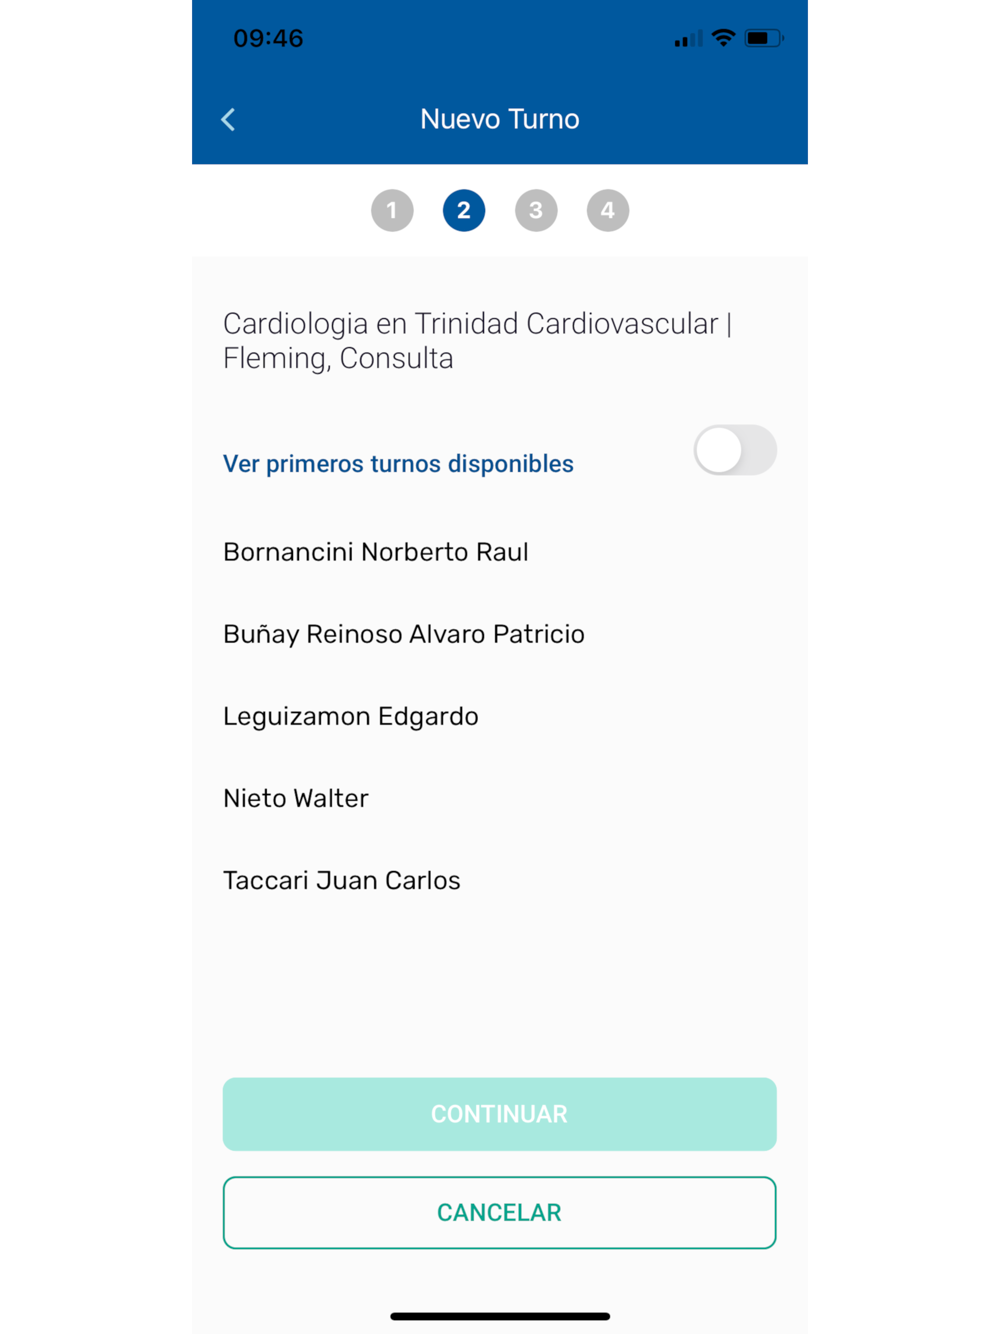Go to step 1 indicator
This screenshot has width=1000, height=1334.
[392, 211]
